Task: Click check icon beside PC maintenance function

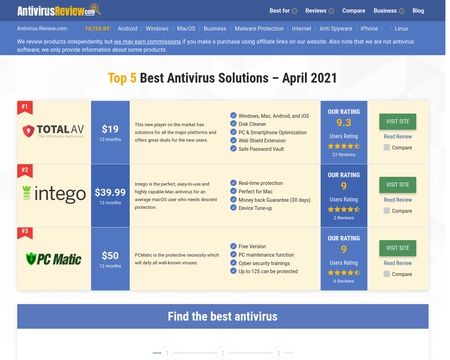Action: [x=233, y=254]
